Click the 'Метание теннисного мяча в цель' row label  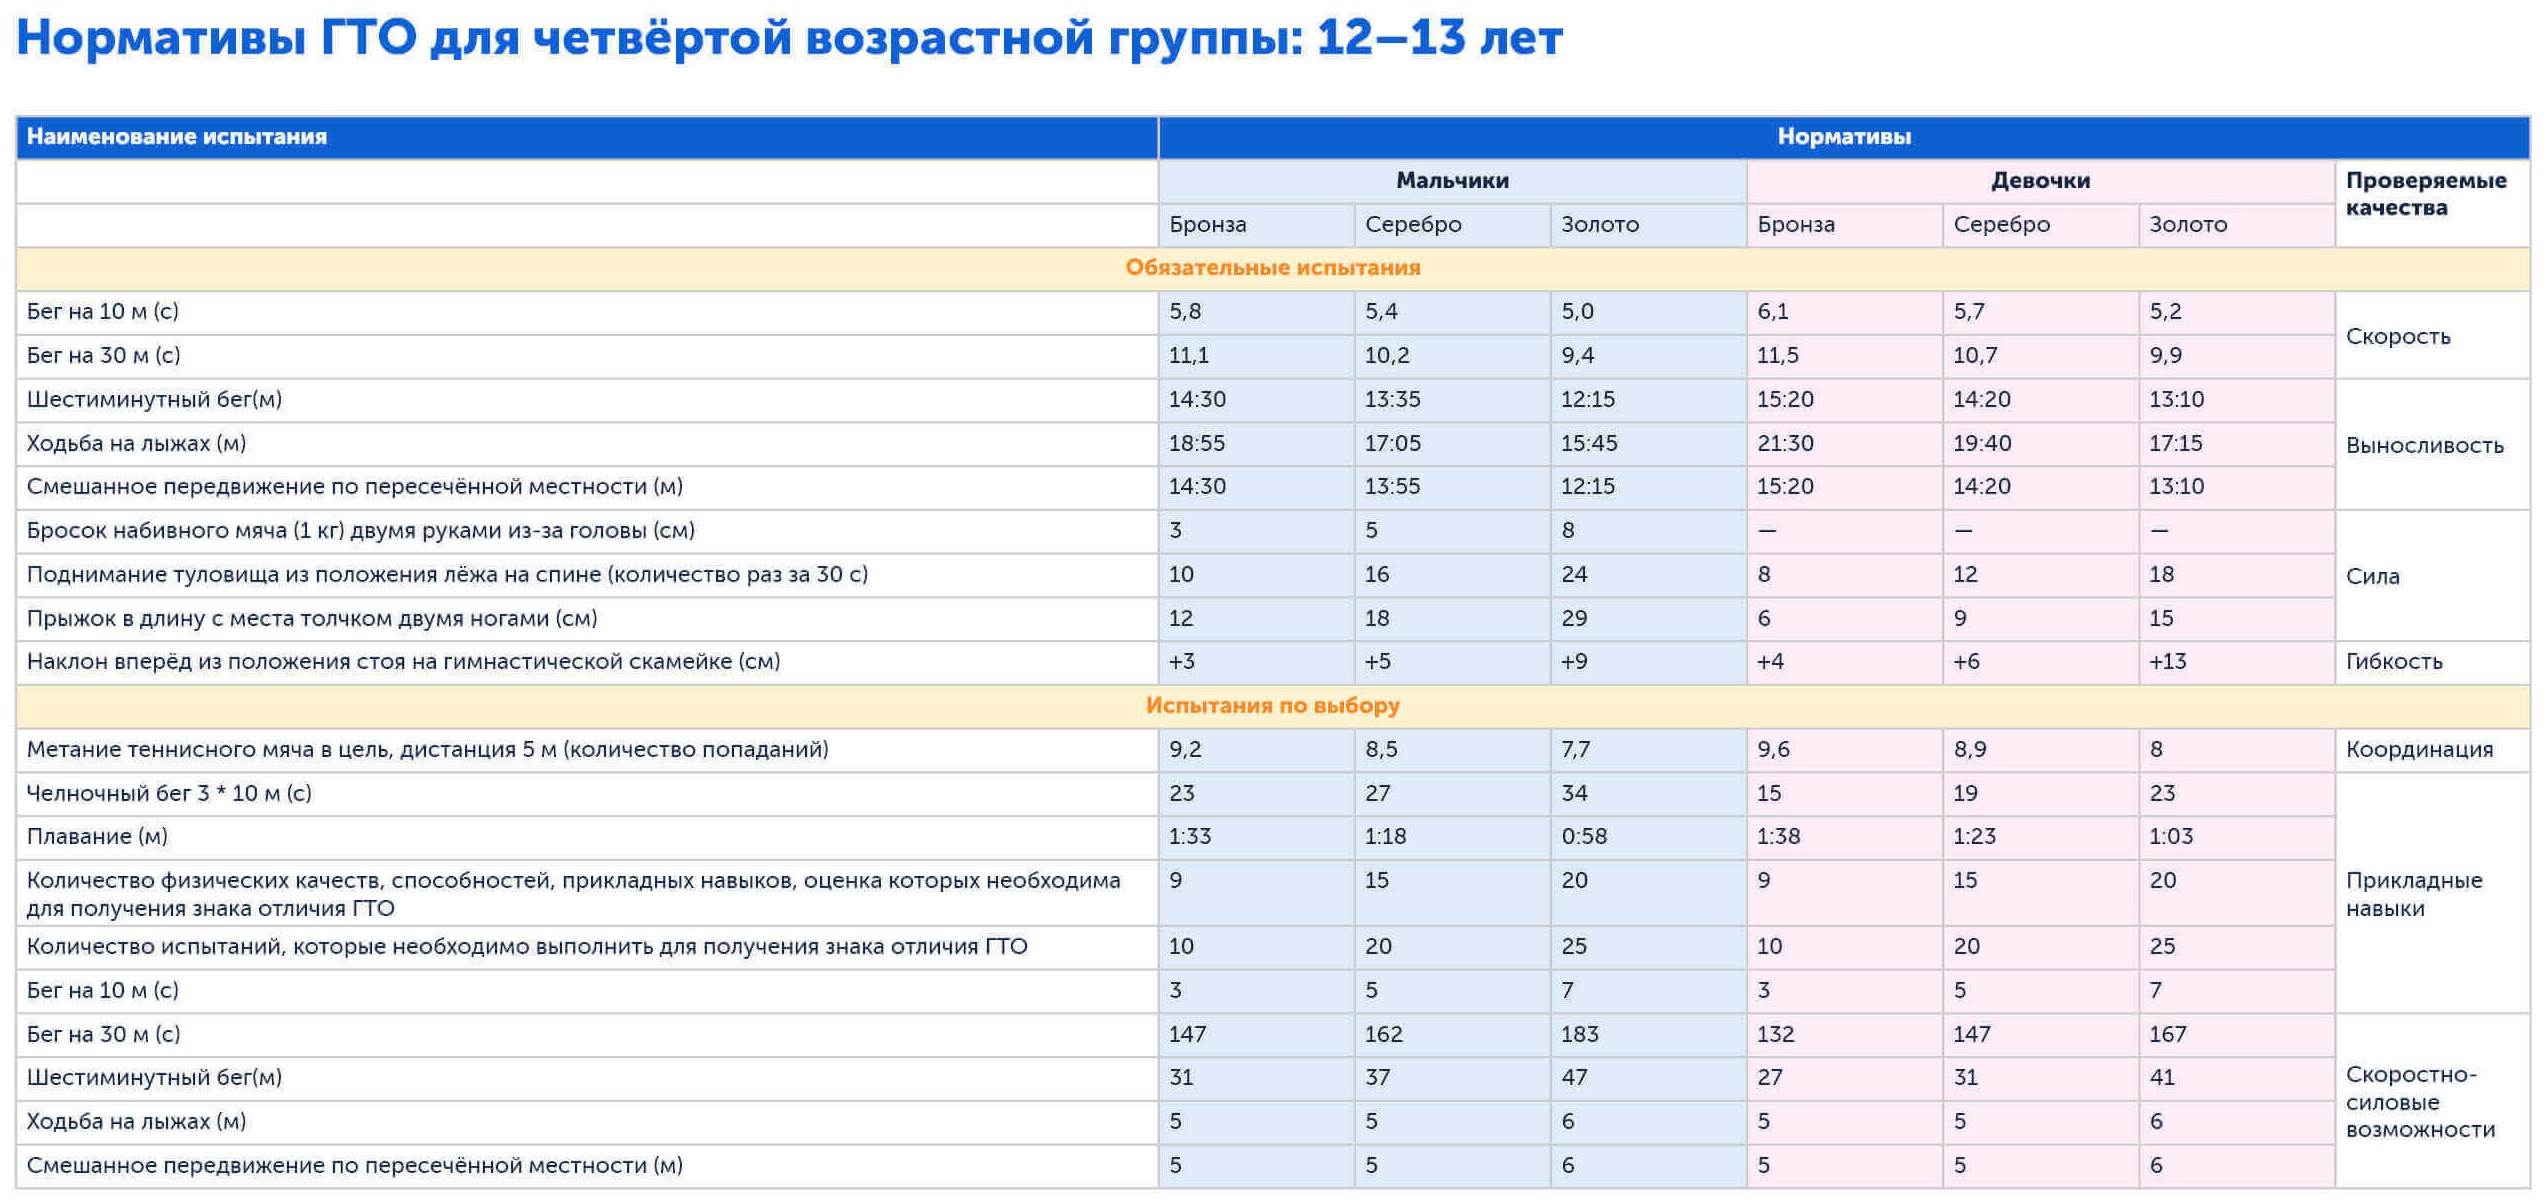tap(427, 750)
